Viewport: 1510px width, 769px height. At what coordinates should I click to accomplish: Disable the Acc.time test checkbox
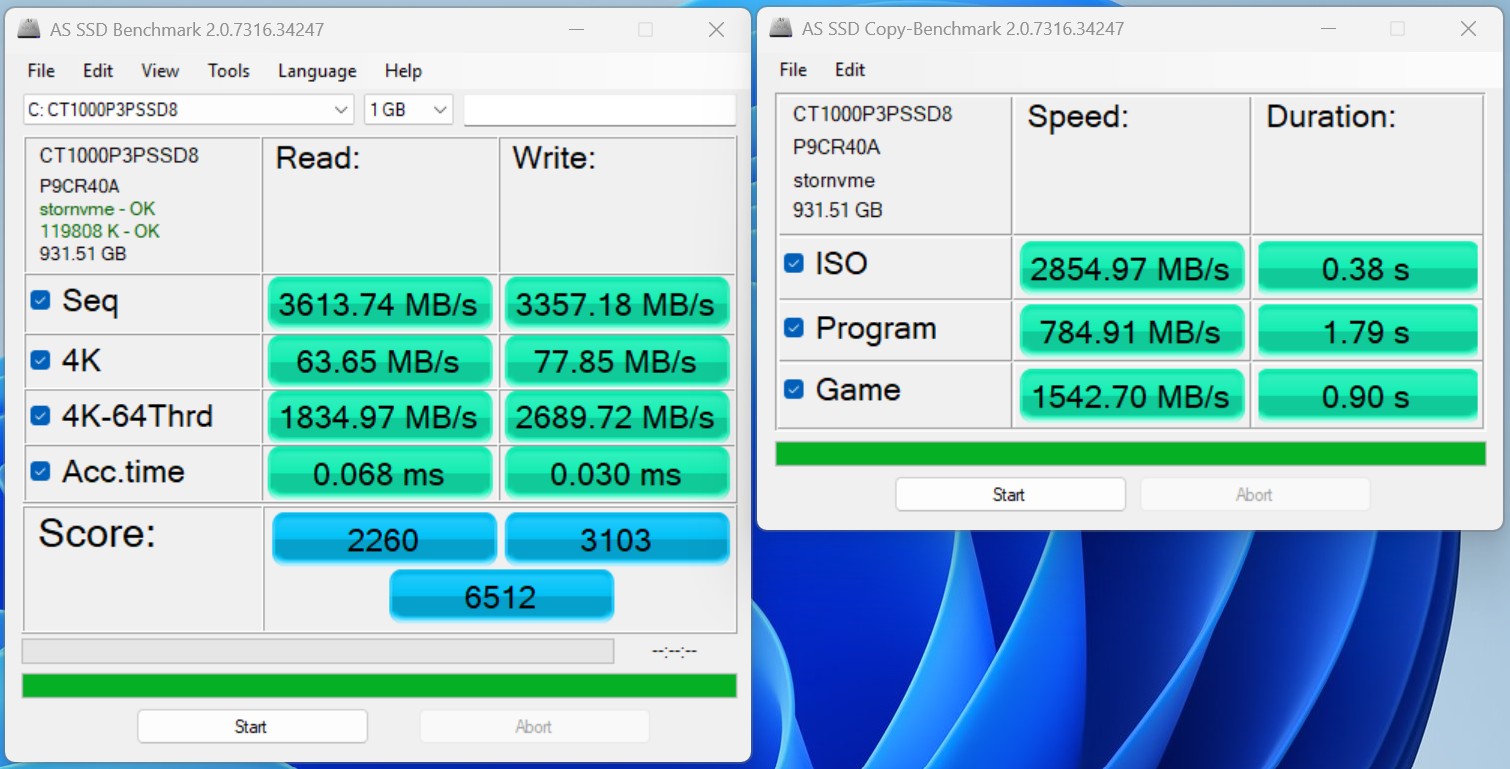[40, 471]
